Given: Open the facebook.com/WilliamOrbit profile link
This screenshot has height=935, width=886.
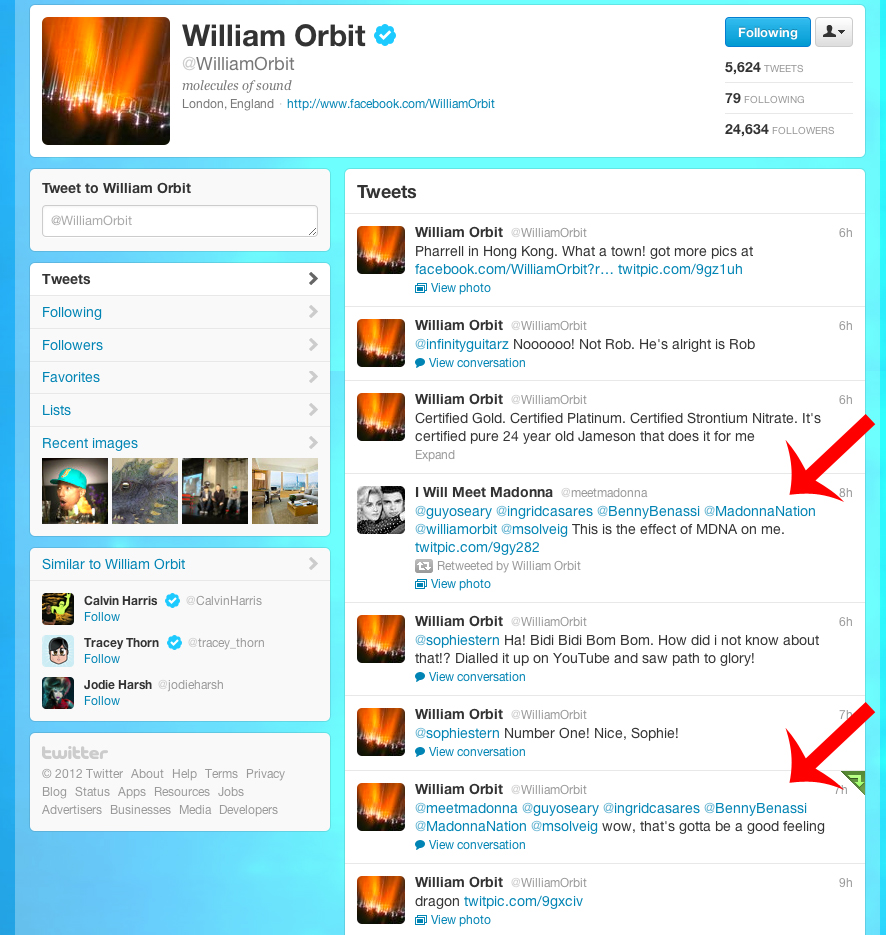Looking at the screenshot, I should pos(391,104).
